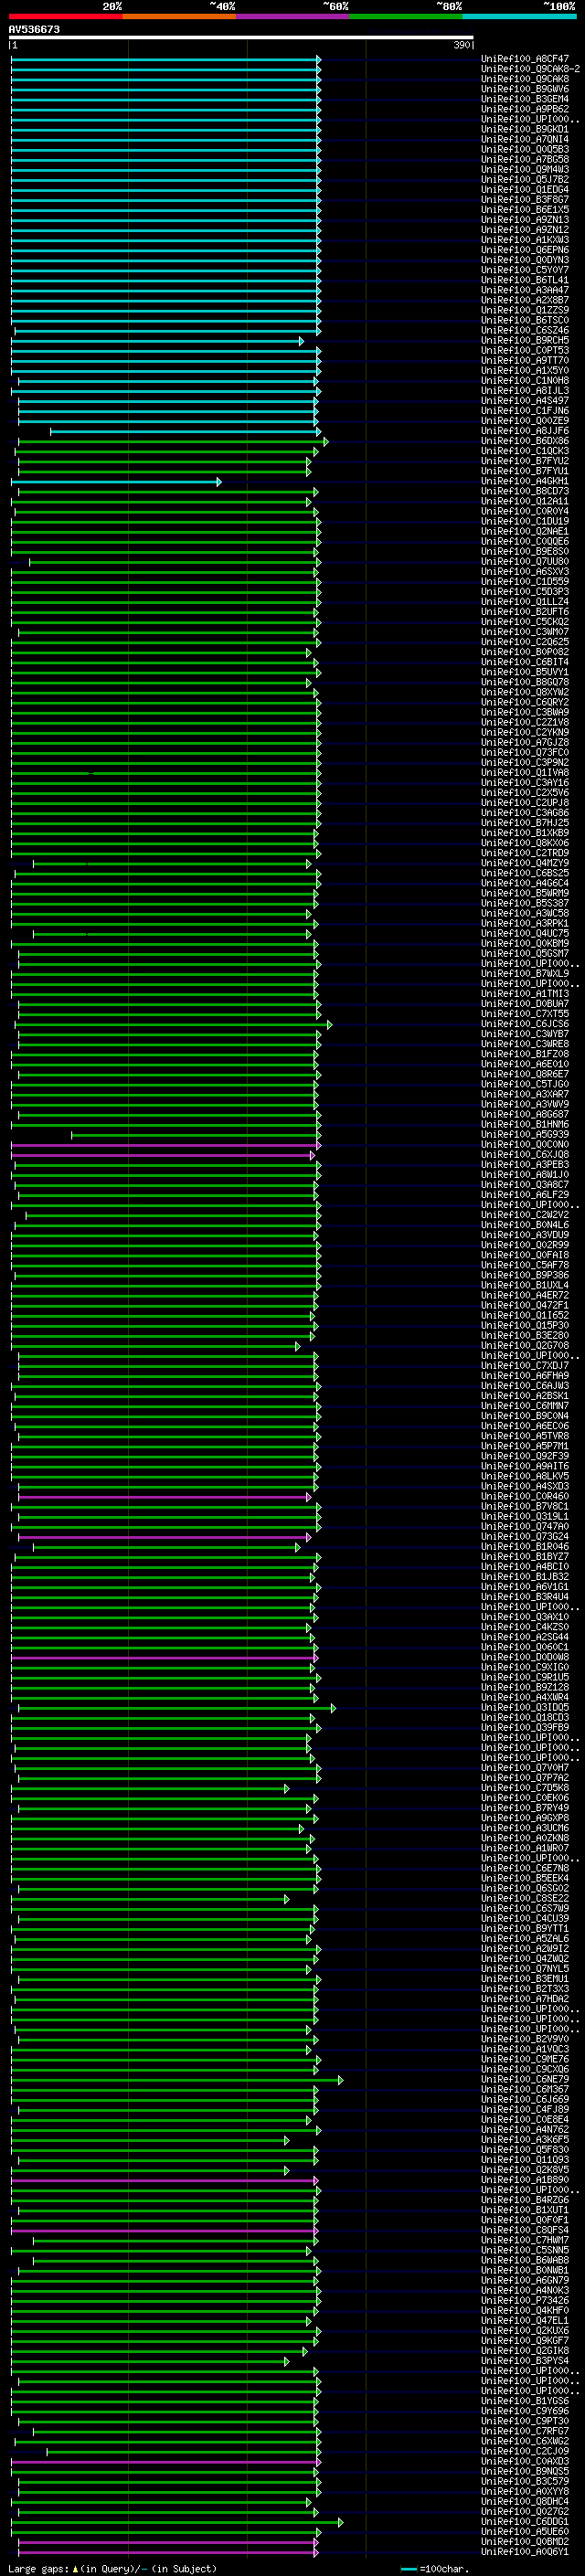Open hit UniRef100_B9GKD1
Viewport: 585px width, 2576px height.
pyautogui.click(x=525, y=129)
